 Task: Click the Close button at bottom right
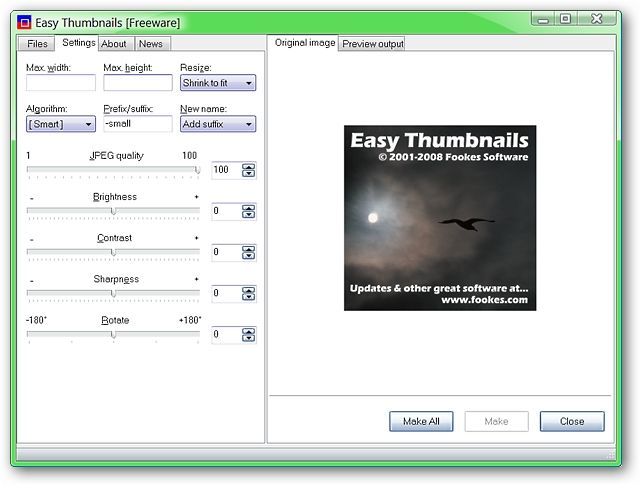coord(572,421)
